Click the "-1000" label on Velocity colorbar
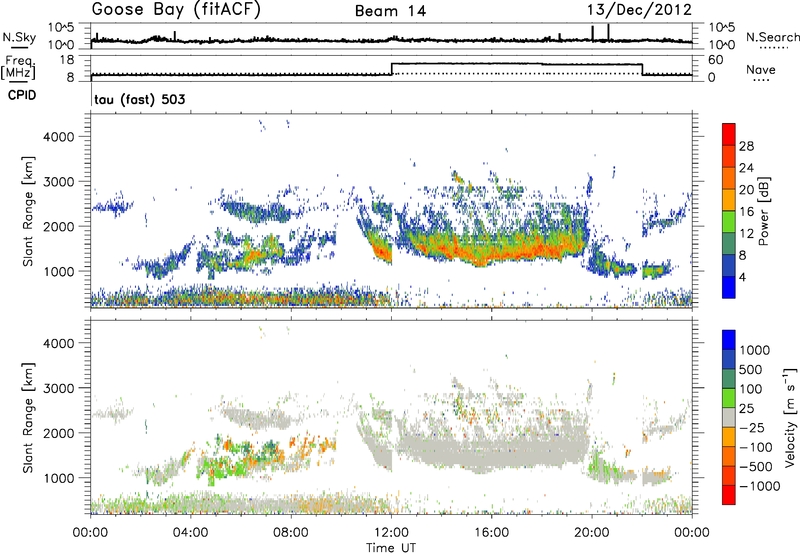The height and width of the screenshot is (554, 800). [x=760, y=486]
